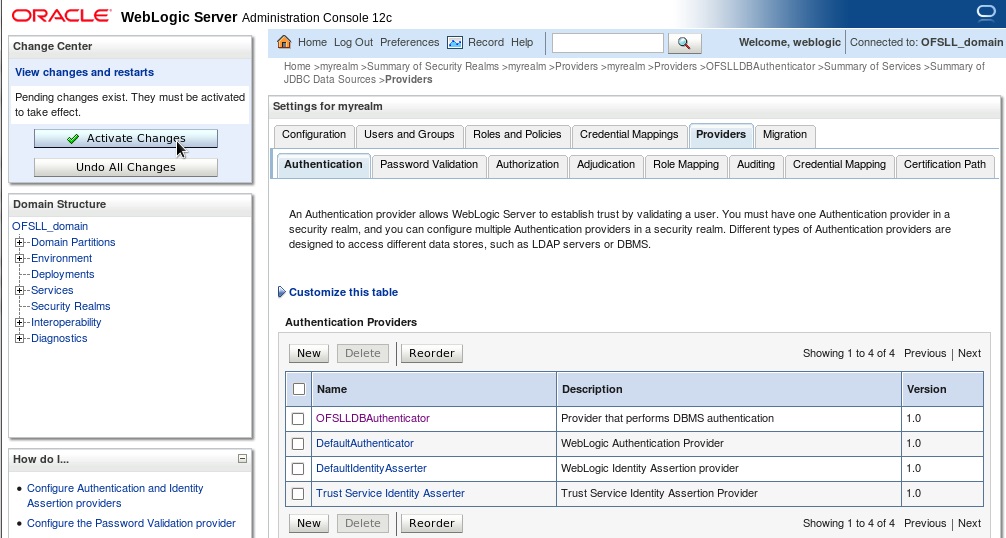Open the Credential Mappings tab
This screenshot has height=538, width=1006.
tap(629, 135)
